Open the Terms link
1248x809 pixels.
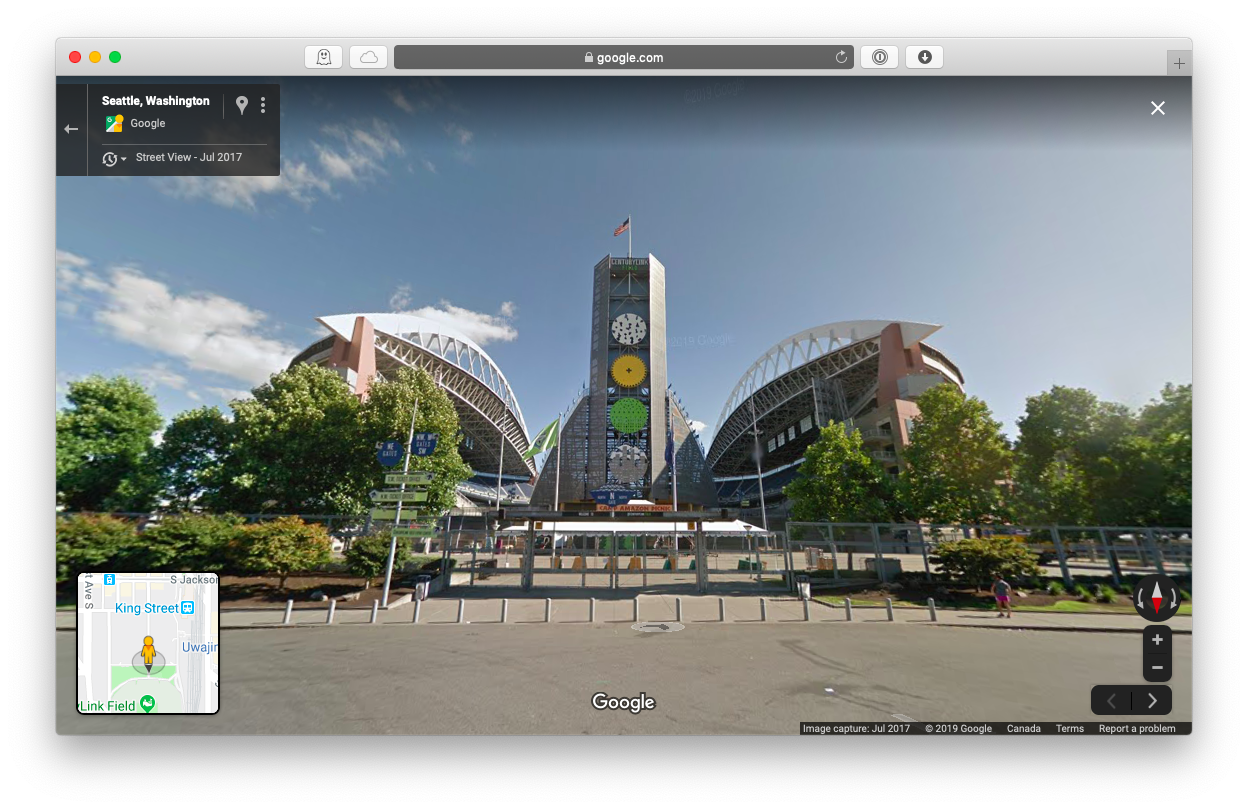[x=1070, y=728]
